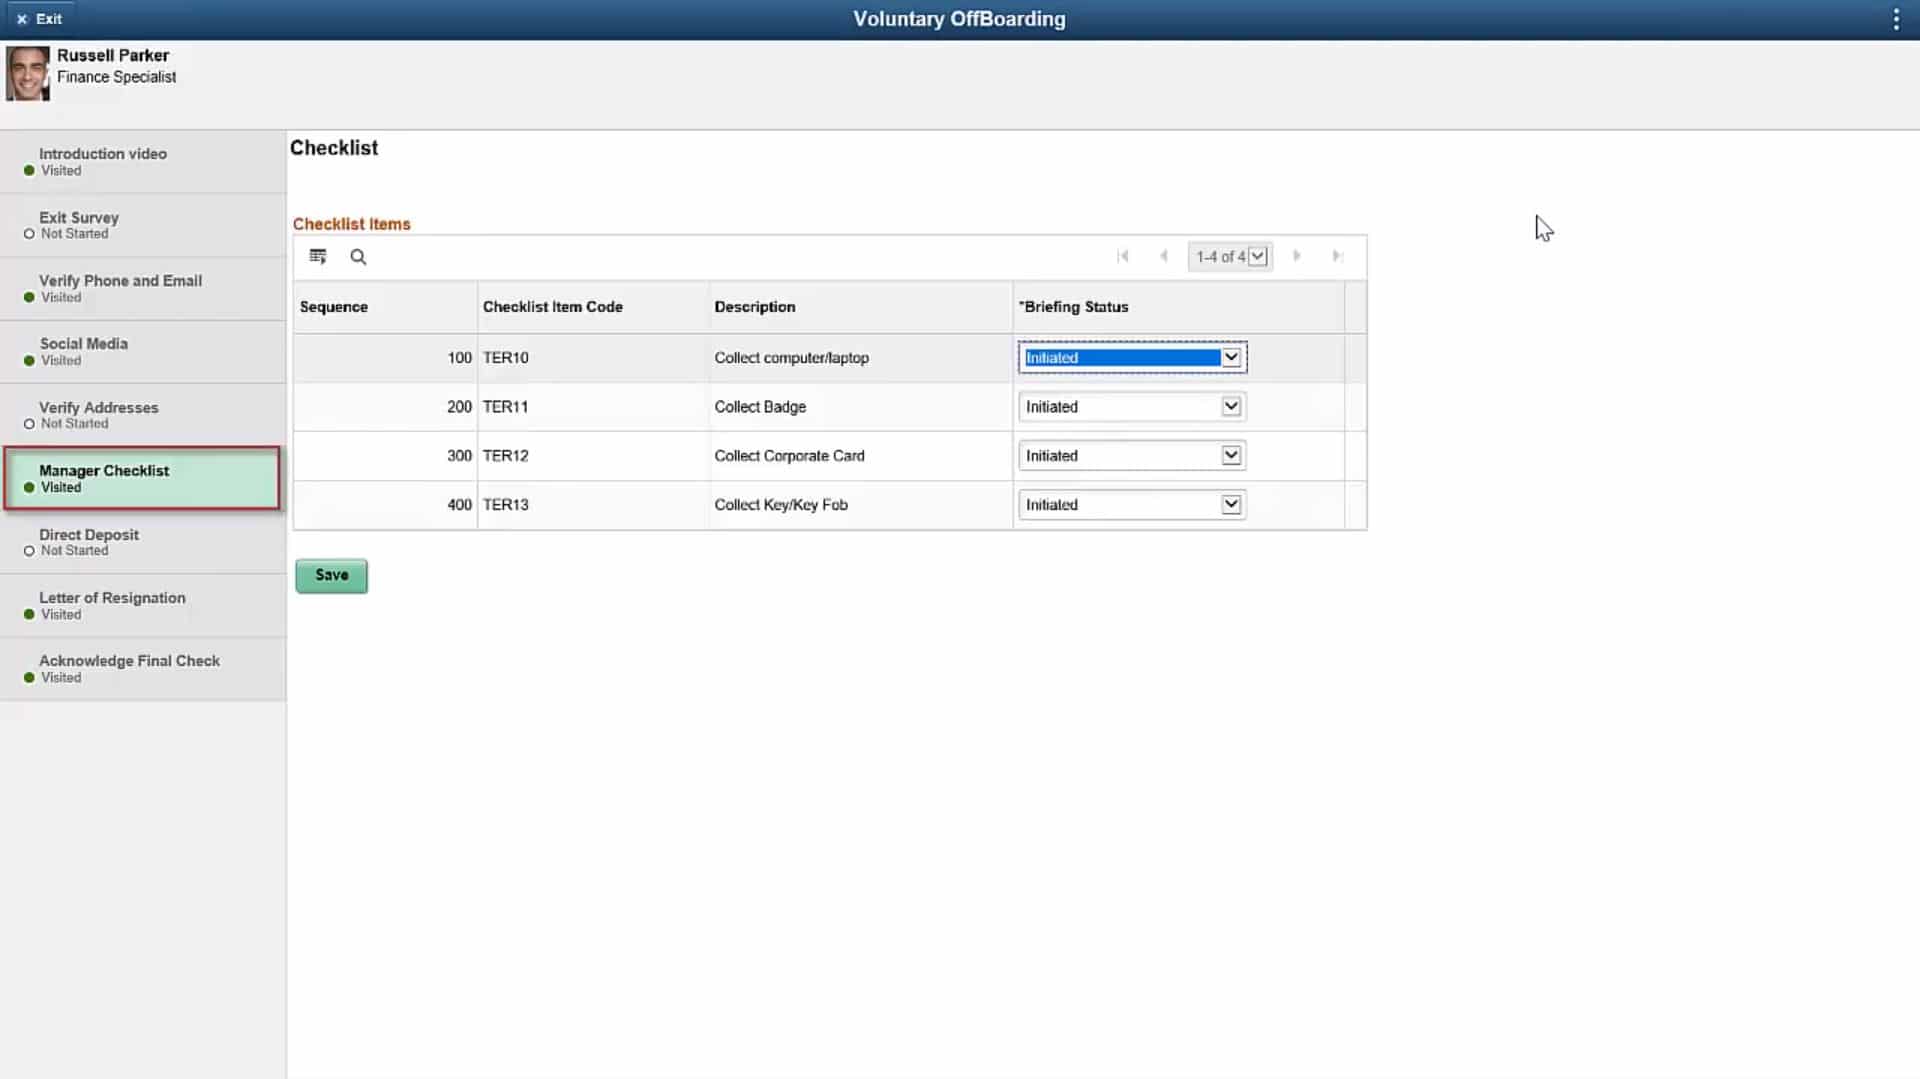
Task: Click the Save button
Action: 331,575
